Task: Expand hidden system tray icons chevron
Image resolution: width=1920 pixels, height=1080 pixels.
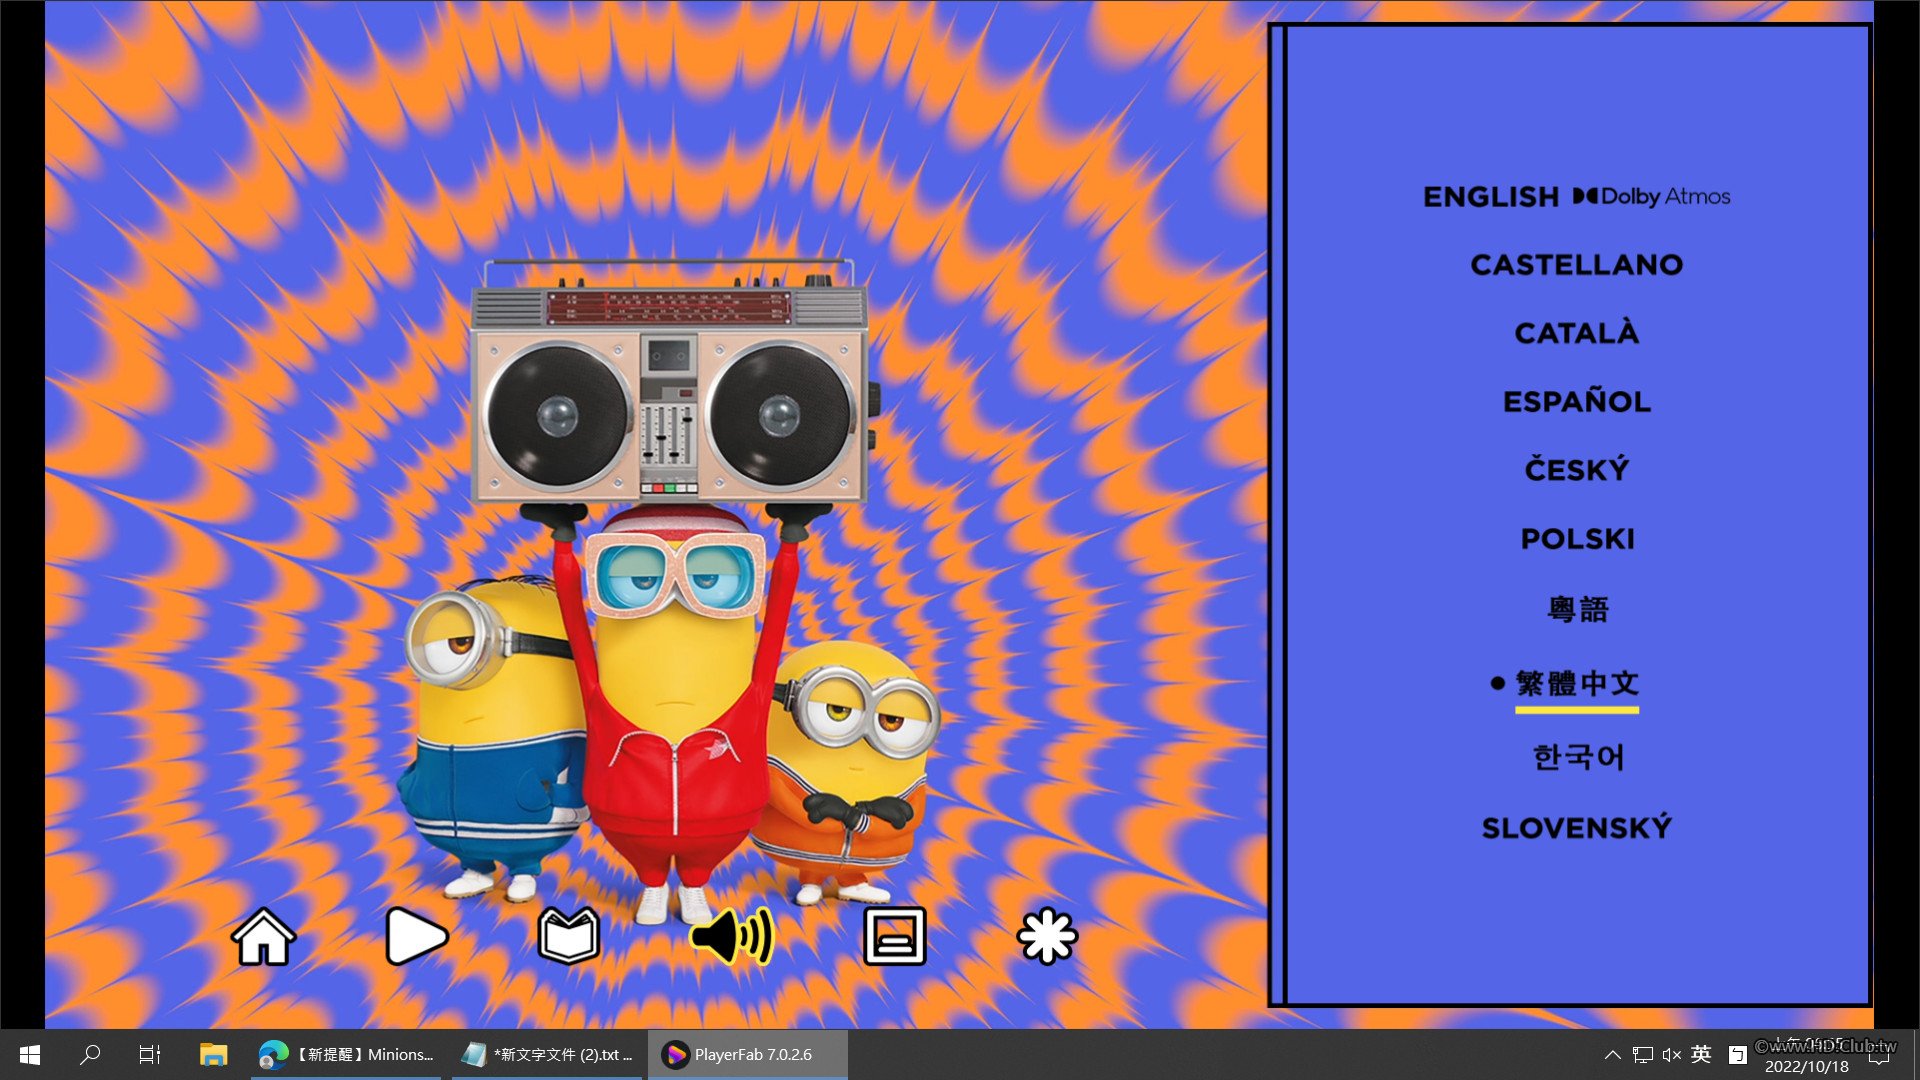Action: click(x=1612, y=1054)
